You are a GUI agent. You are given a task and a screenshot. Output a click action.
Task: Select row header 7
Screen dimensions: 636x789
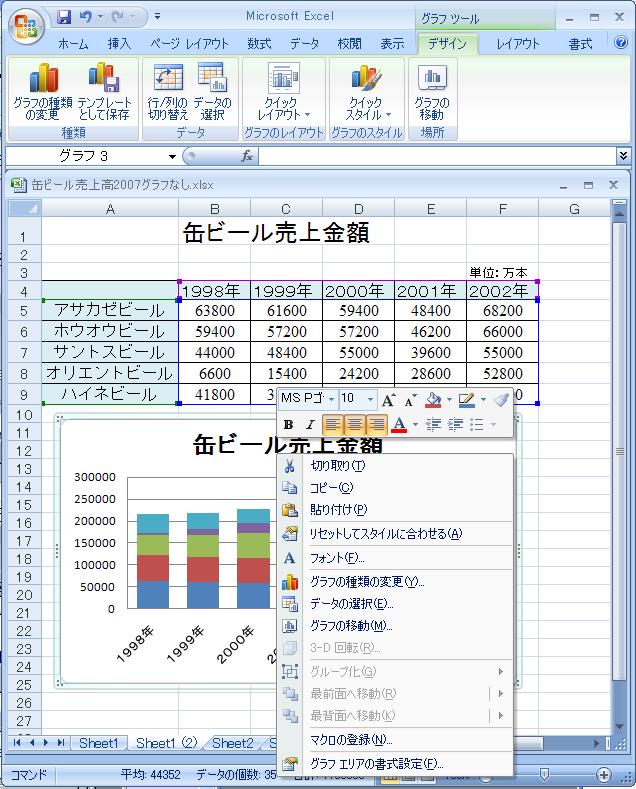(x=24, y=353)
